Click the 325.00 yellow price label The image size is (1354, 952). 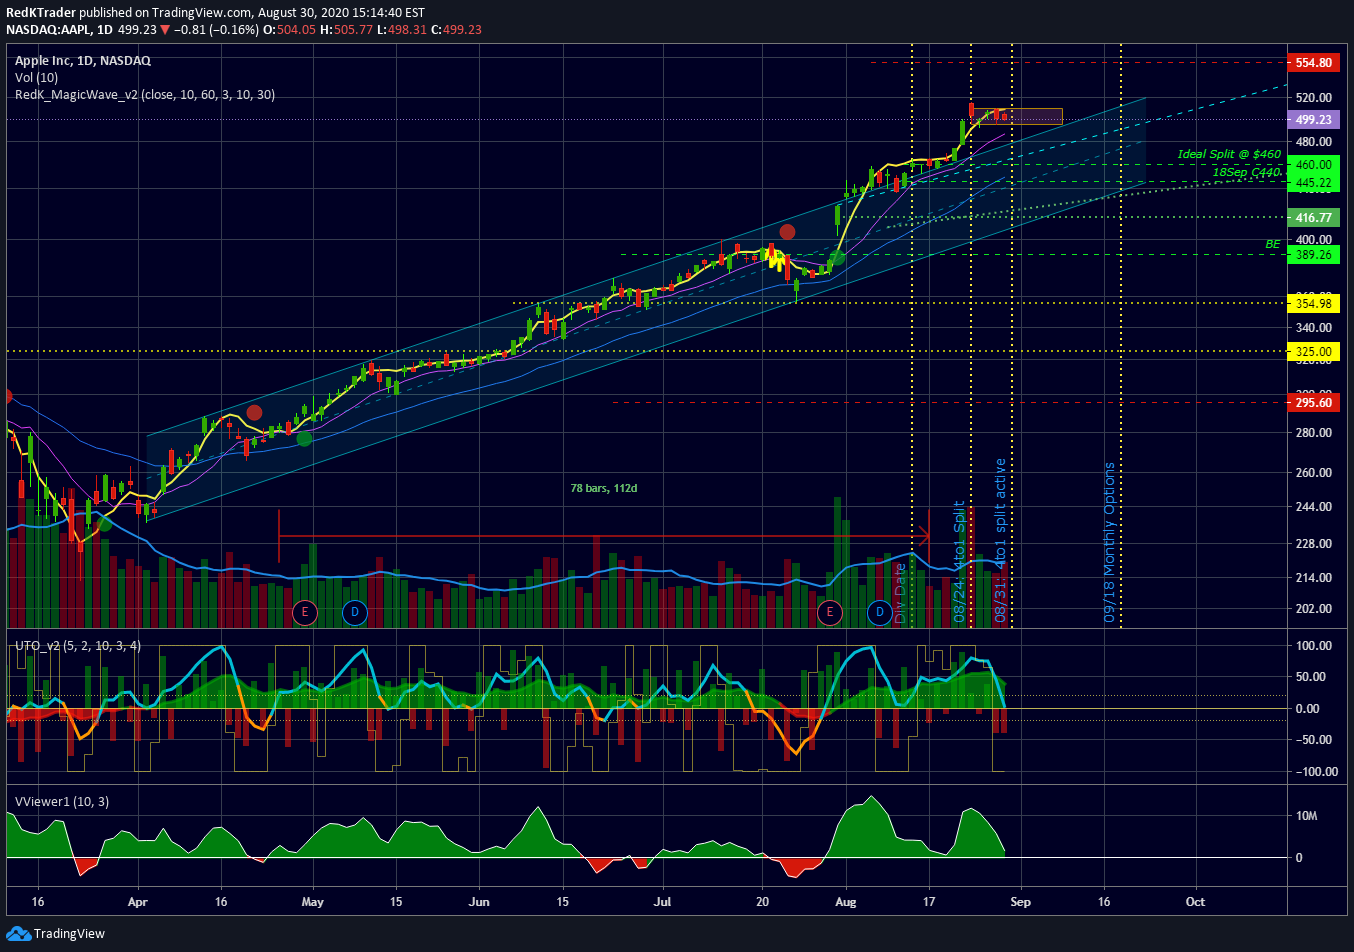click(1314, 351)
